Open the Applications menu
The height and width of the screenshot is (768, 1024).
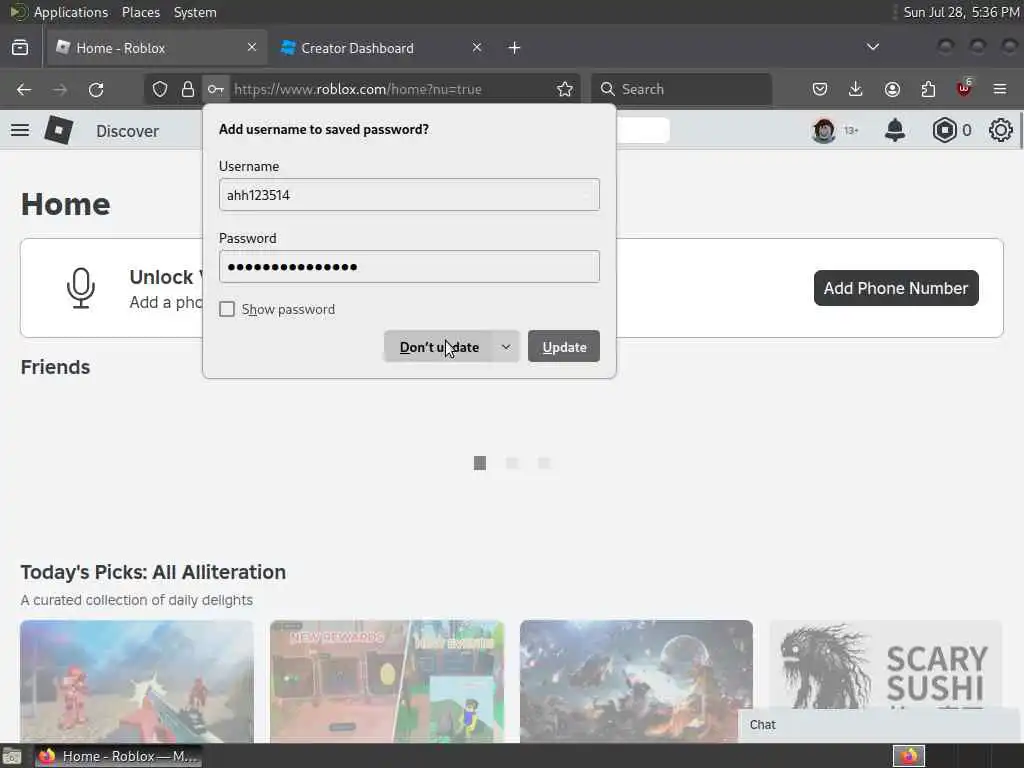[71, 12]
